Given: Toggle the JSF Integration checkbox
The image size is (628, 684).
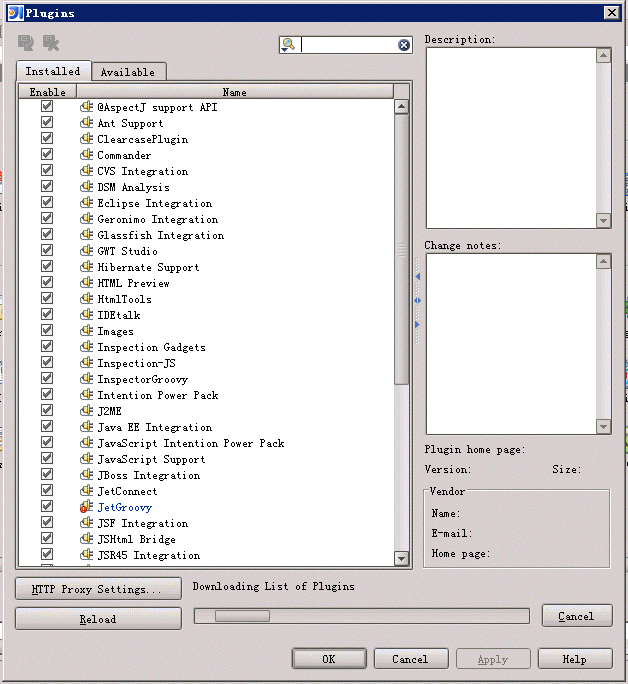Looking at the screenshot, I should tap(47, 522).
